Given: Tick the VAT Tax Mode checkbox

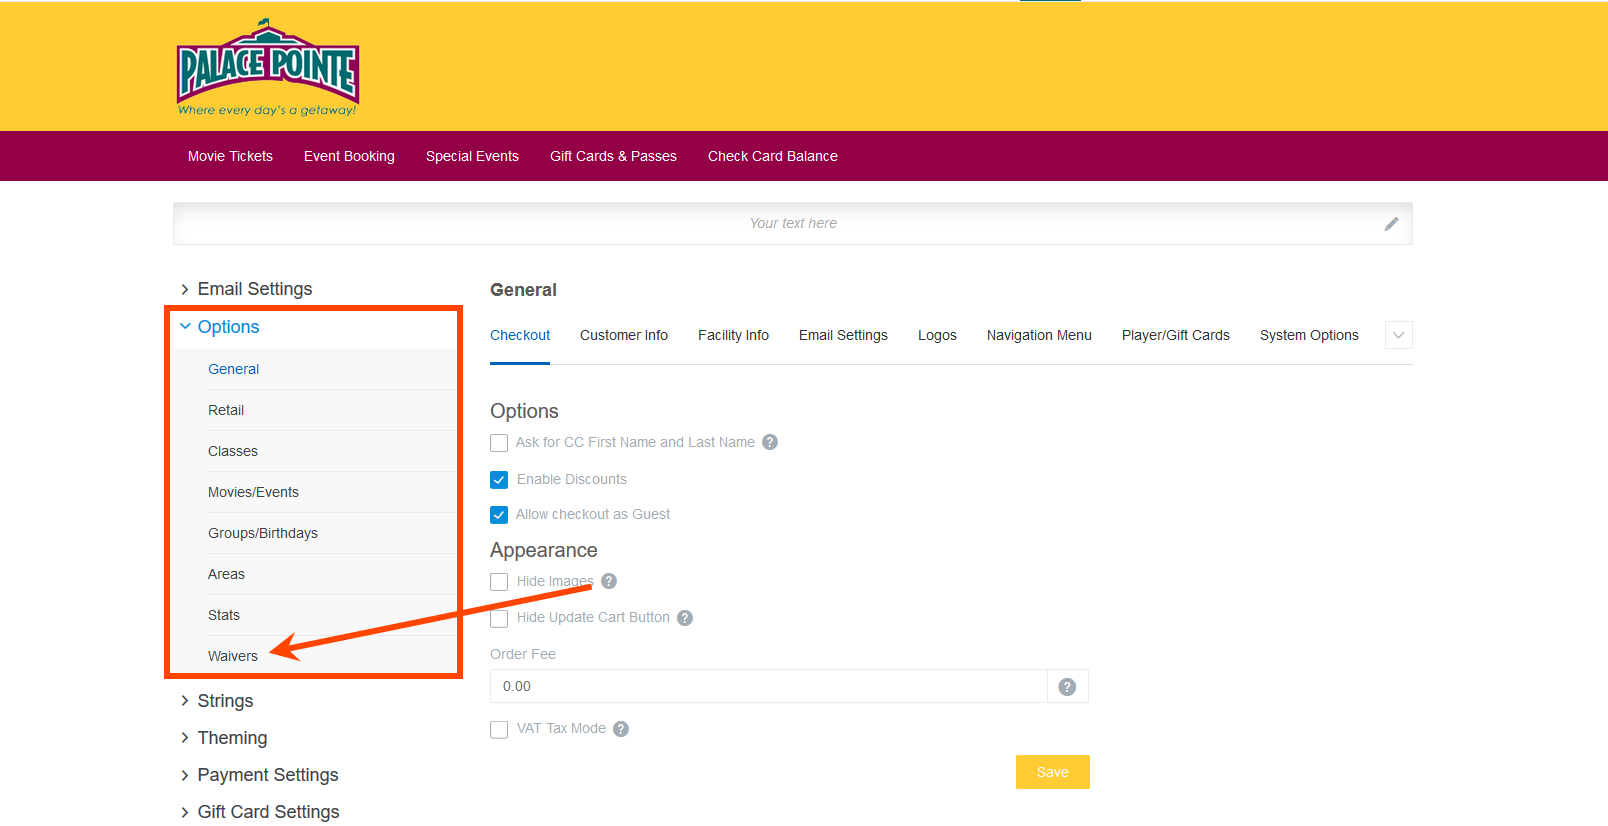Looking at the screenshot, I should (499, 730).
